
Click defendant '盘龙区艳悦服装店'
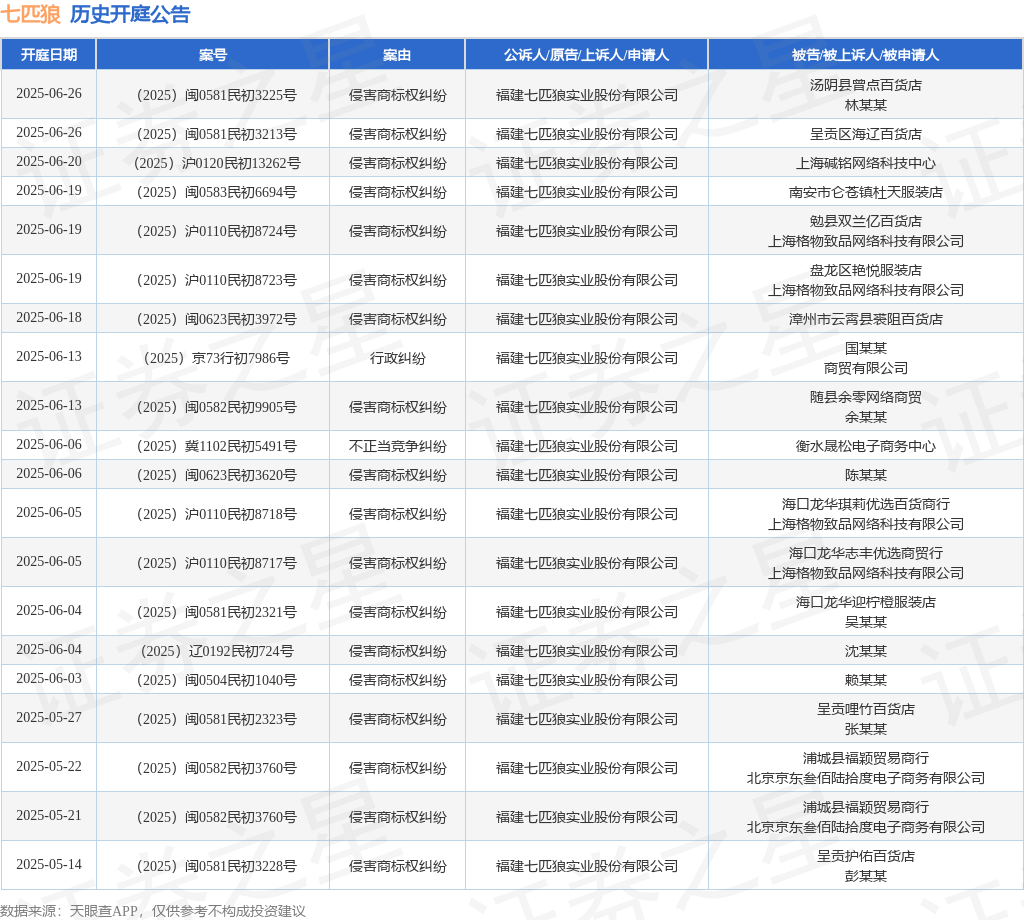(865, 270)
